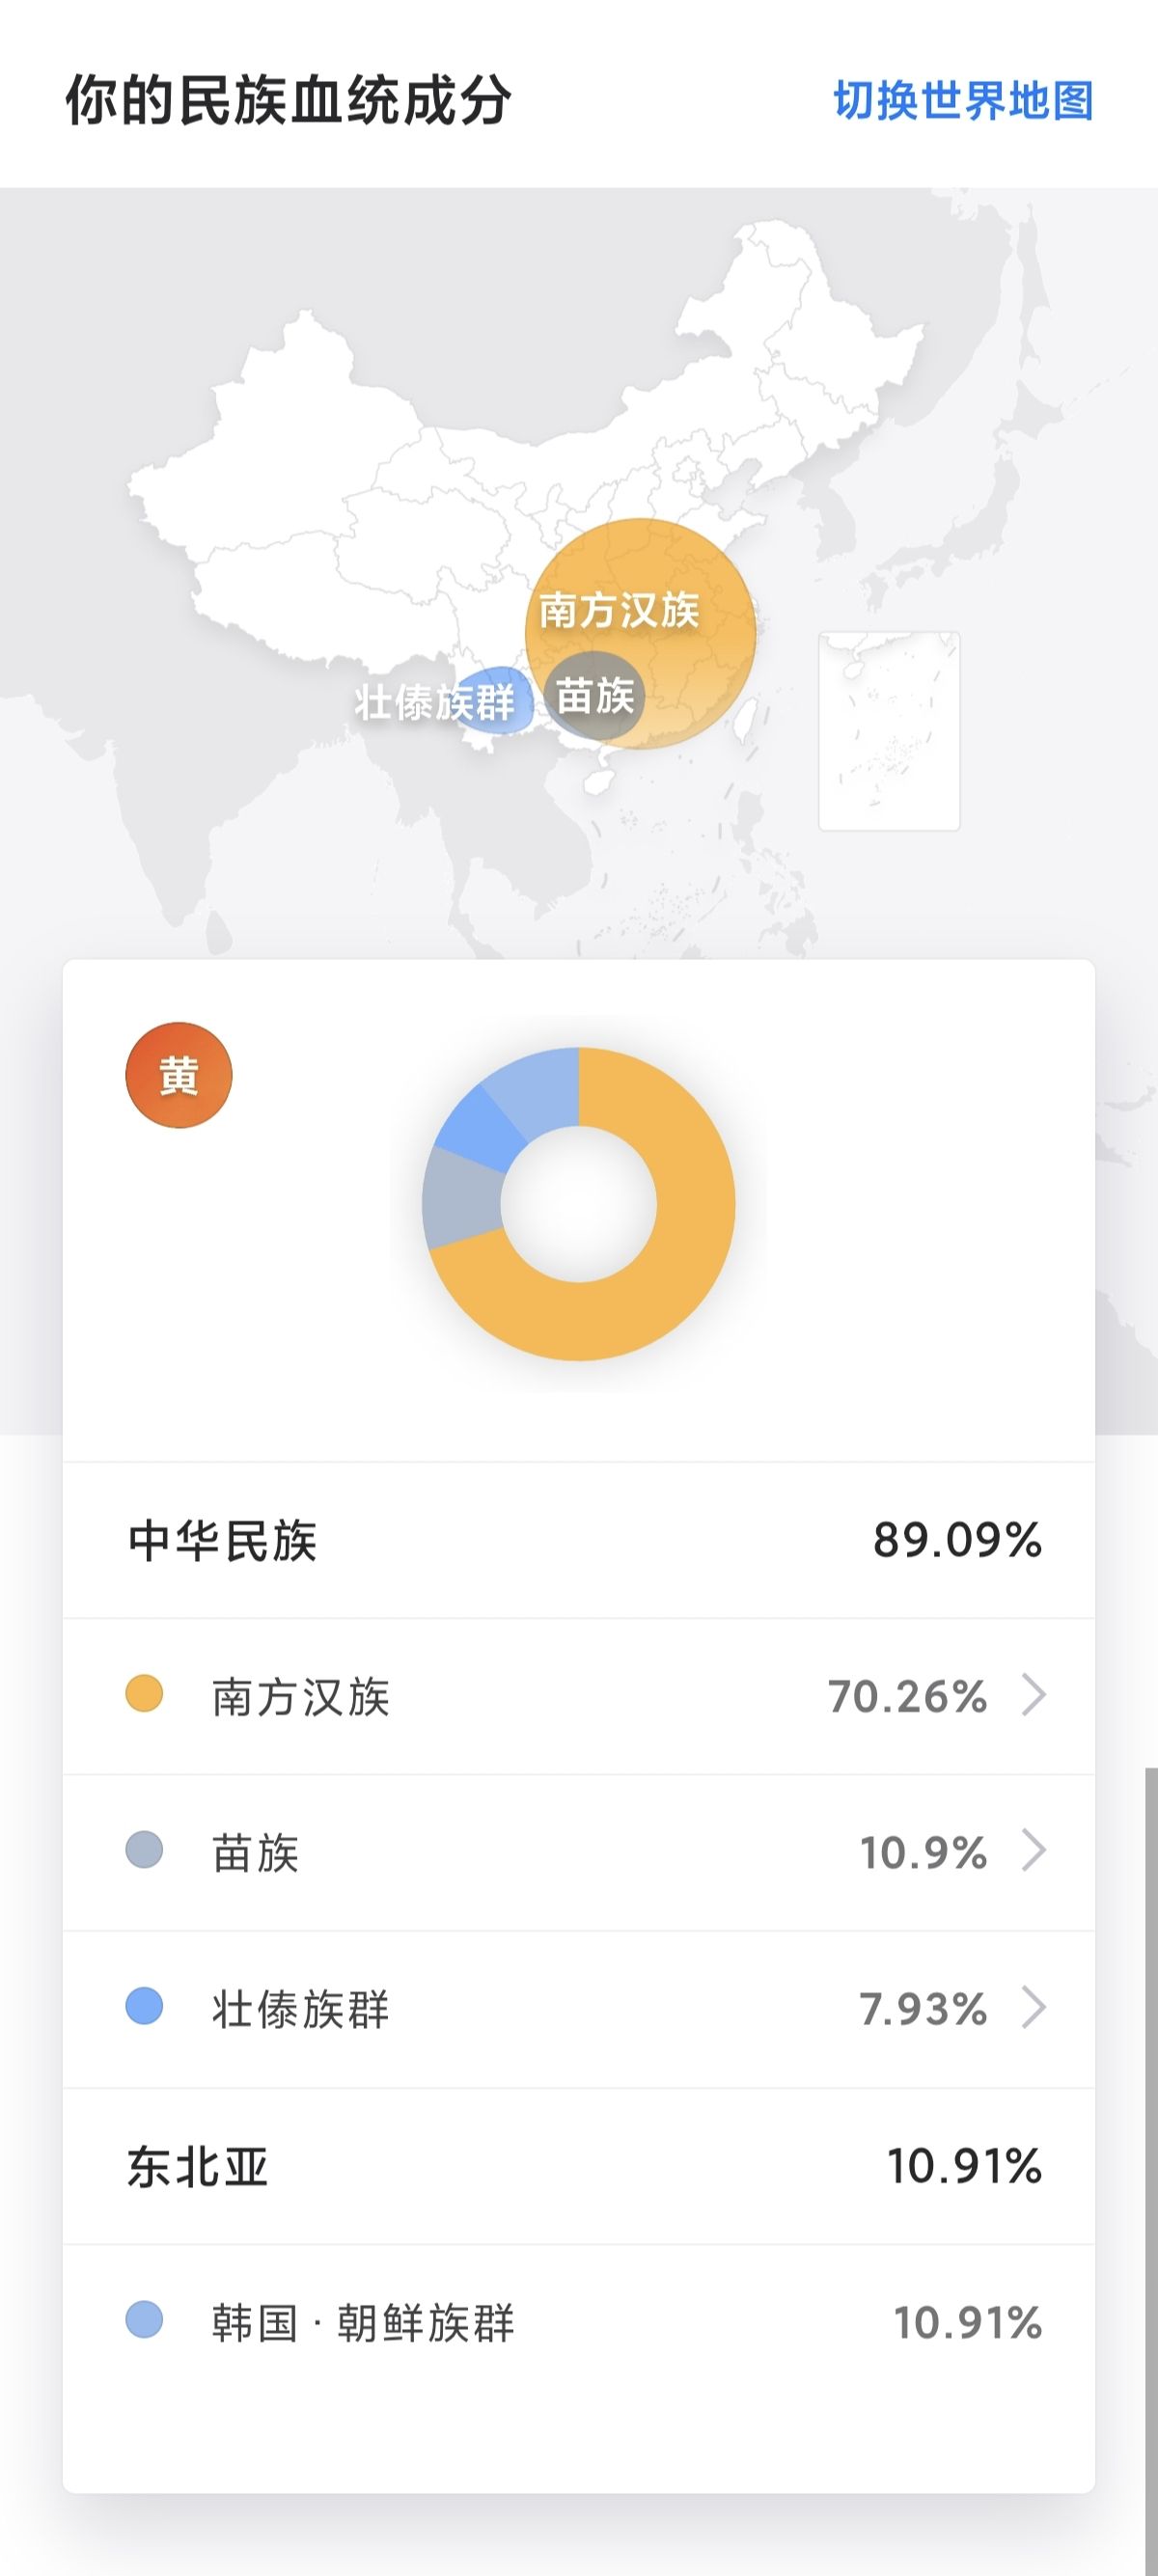Tap the 中华民族 89.09% group header
Screen dimensions: 1158x2576
pyautogui.click(x=579, y=1540)
